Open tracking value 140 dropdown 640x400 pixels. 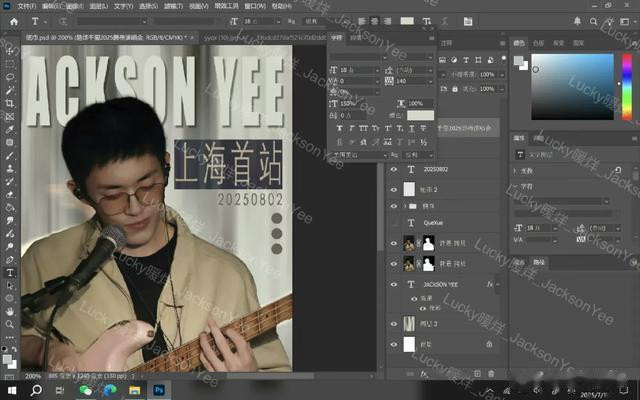pyautogui.click(x=430, y=81)
